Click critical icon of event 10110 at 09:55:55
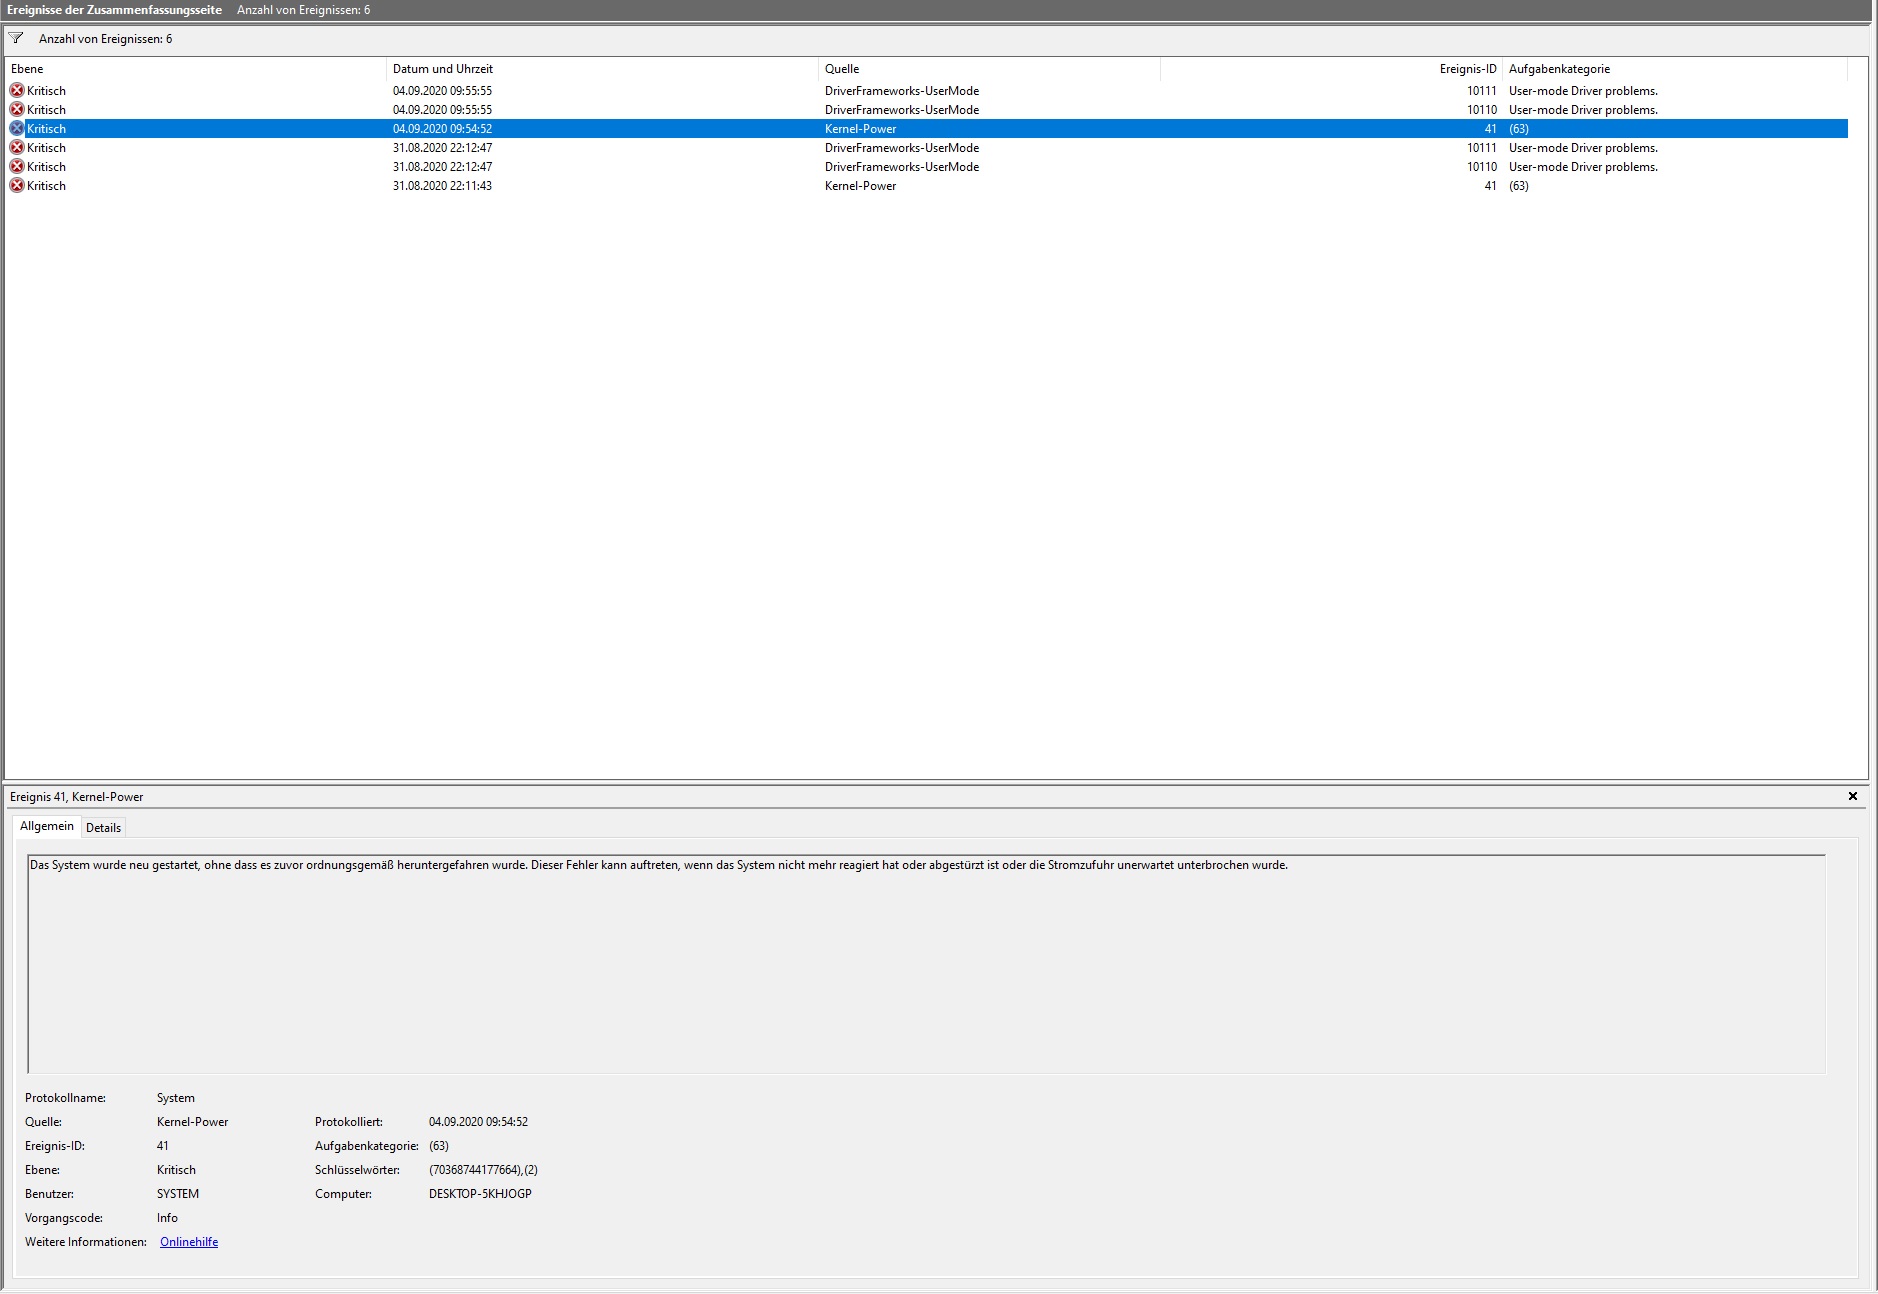The height and width of the screenshot is (1294, 1878). pos(17,109)
